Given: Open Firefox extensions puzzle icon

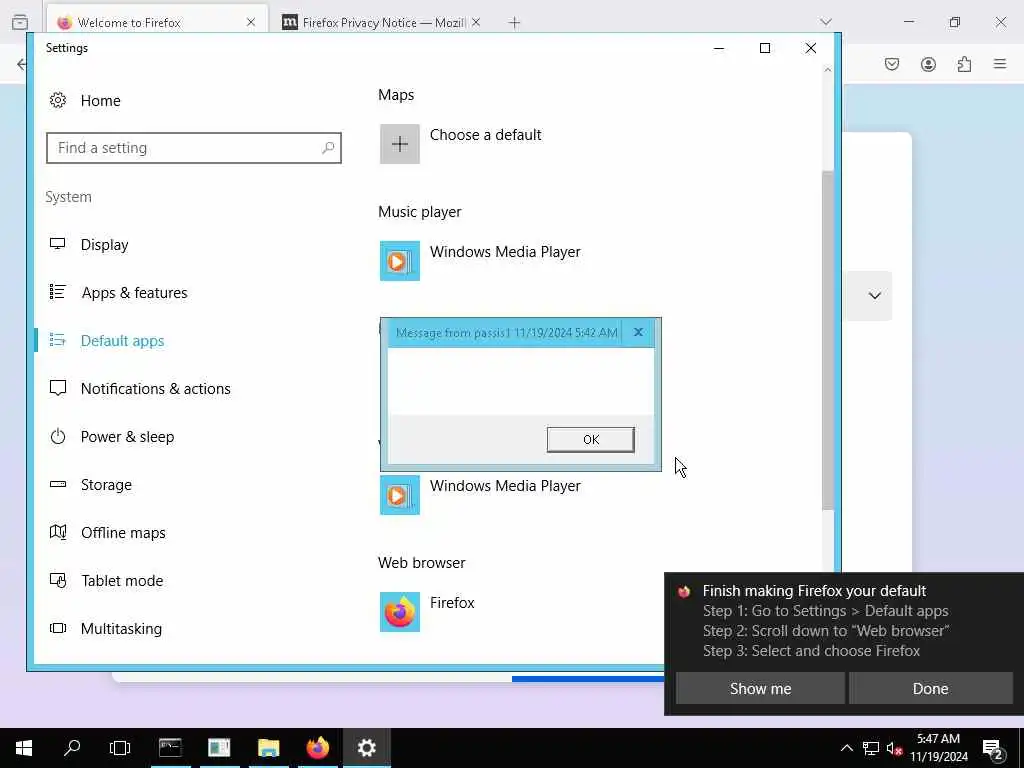Looking at the screenshot, I should click(964, 64).
